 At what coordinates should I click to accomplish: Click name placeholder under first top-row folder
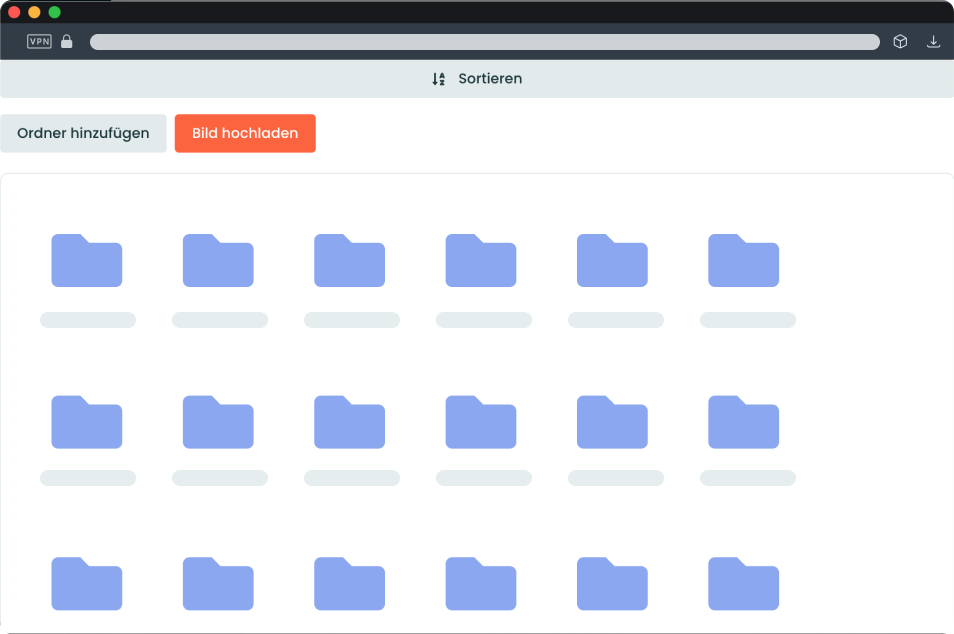pos(88,320)
